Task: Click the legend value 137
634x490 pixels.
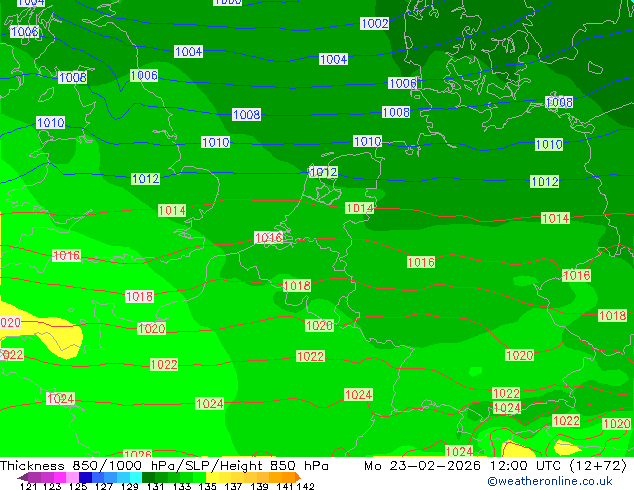Action: pos(233,486)
